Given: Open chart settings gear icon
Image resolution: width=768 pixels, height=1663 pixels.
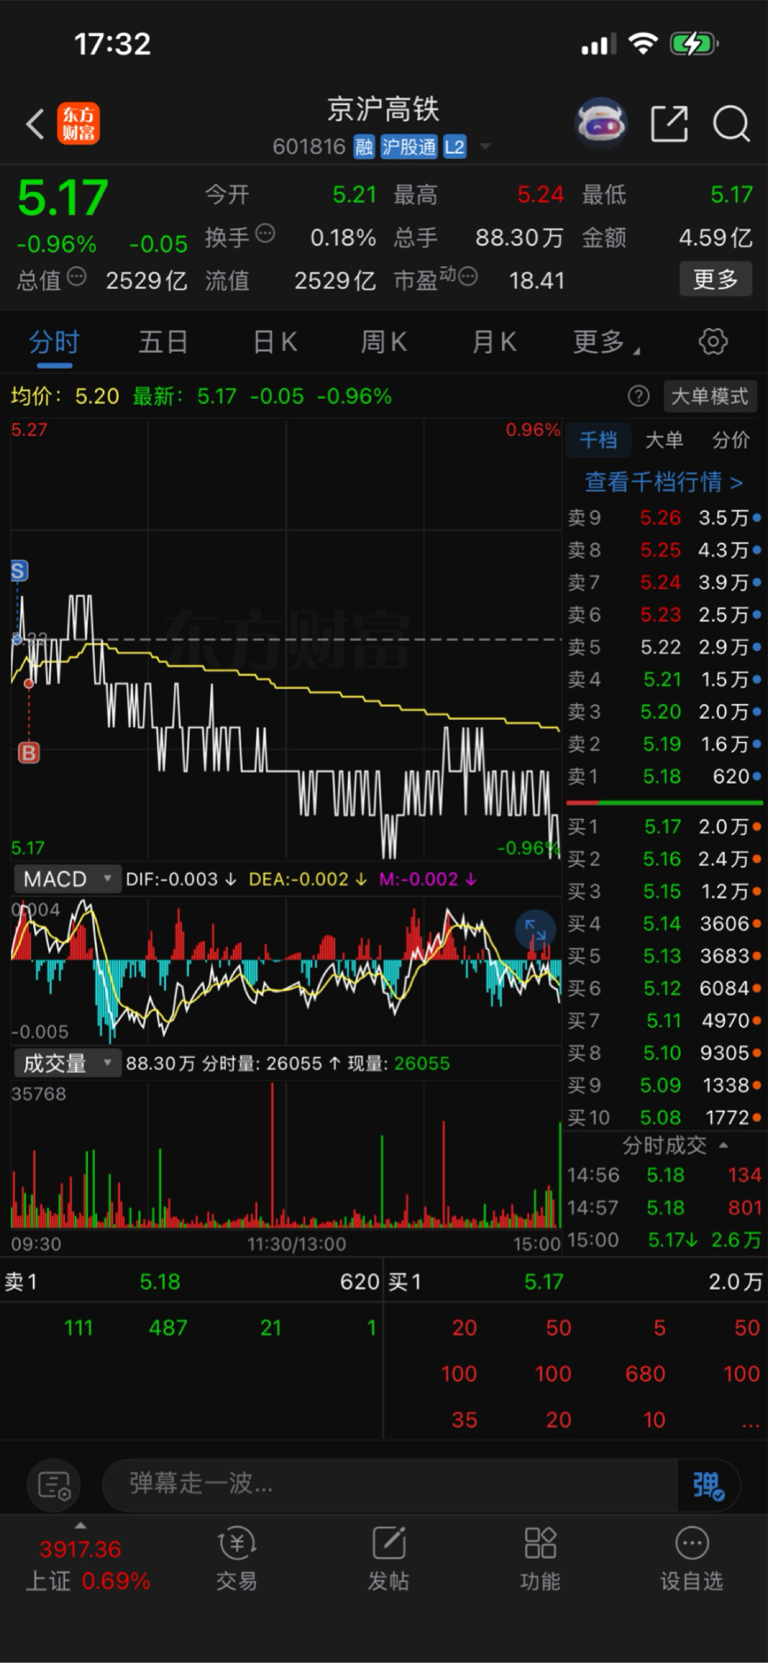Looking at the screenshot, I should tap(713, 342).
